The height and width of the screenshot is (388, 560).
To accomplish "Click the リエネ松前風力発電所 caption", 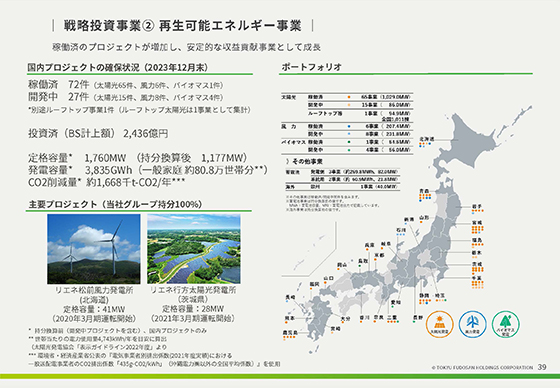I will [94, 290].
